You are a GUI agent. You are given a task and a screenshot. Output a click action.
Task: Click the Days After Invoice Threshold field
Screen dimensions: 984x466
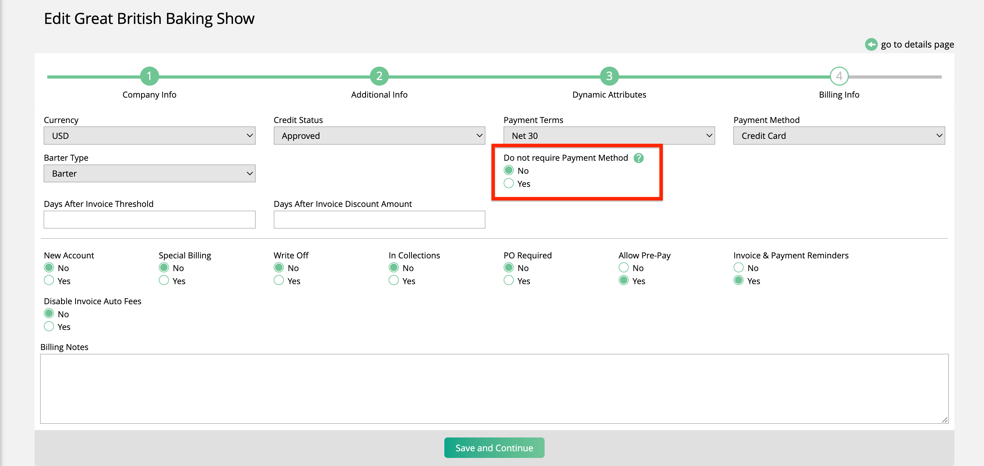click(x=149, y=220)
